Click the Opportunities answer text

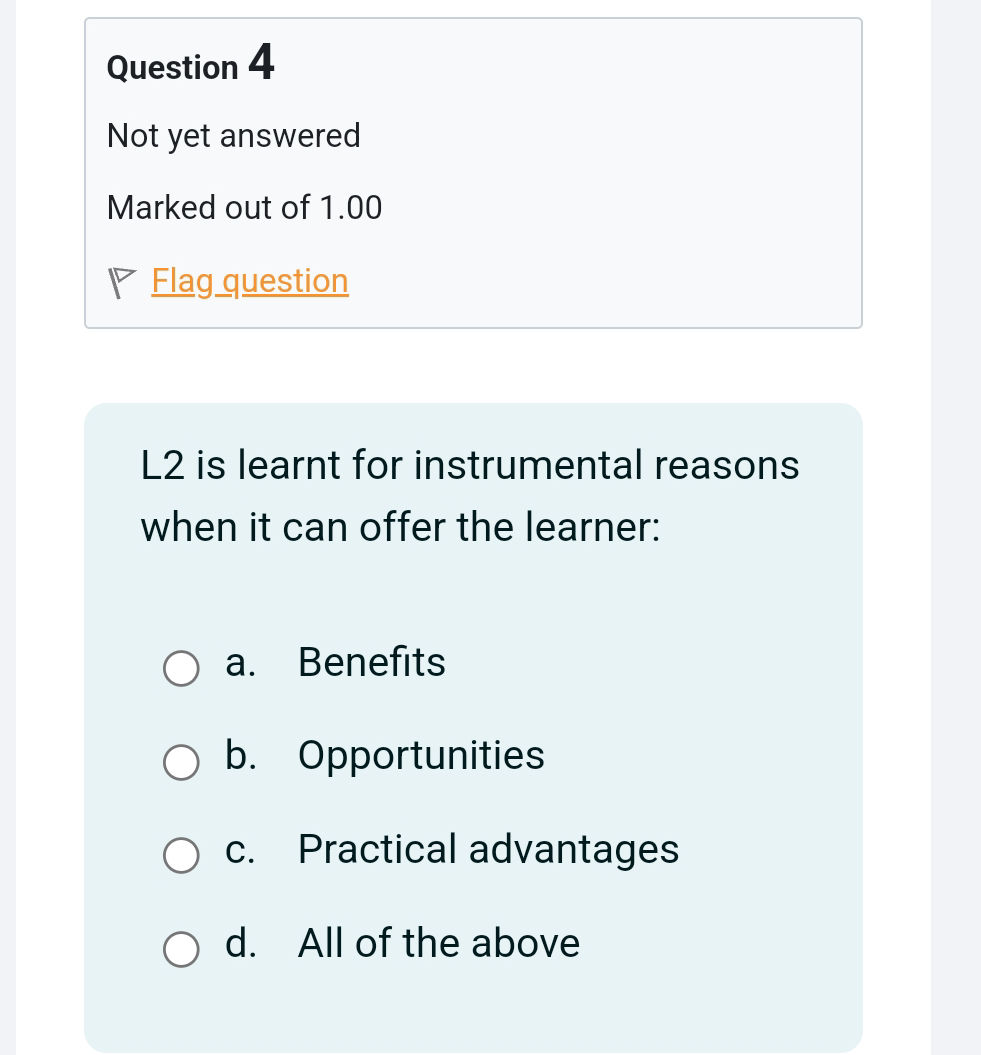click(x=420, y=756)
